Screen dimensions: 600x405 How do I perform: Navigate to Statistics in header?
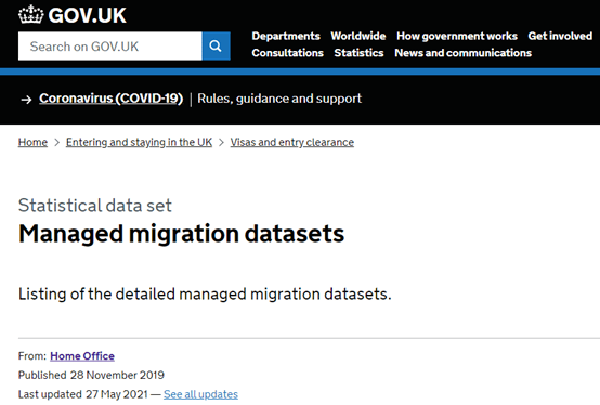358,53
